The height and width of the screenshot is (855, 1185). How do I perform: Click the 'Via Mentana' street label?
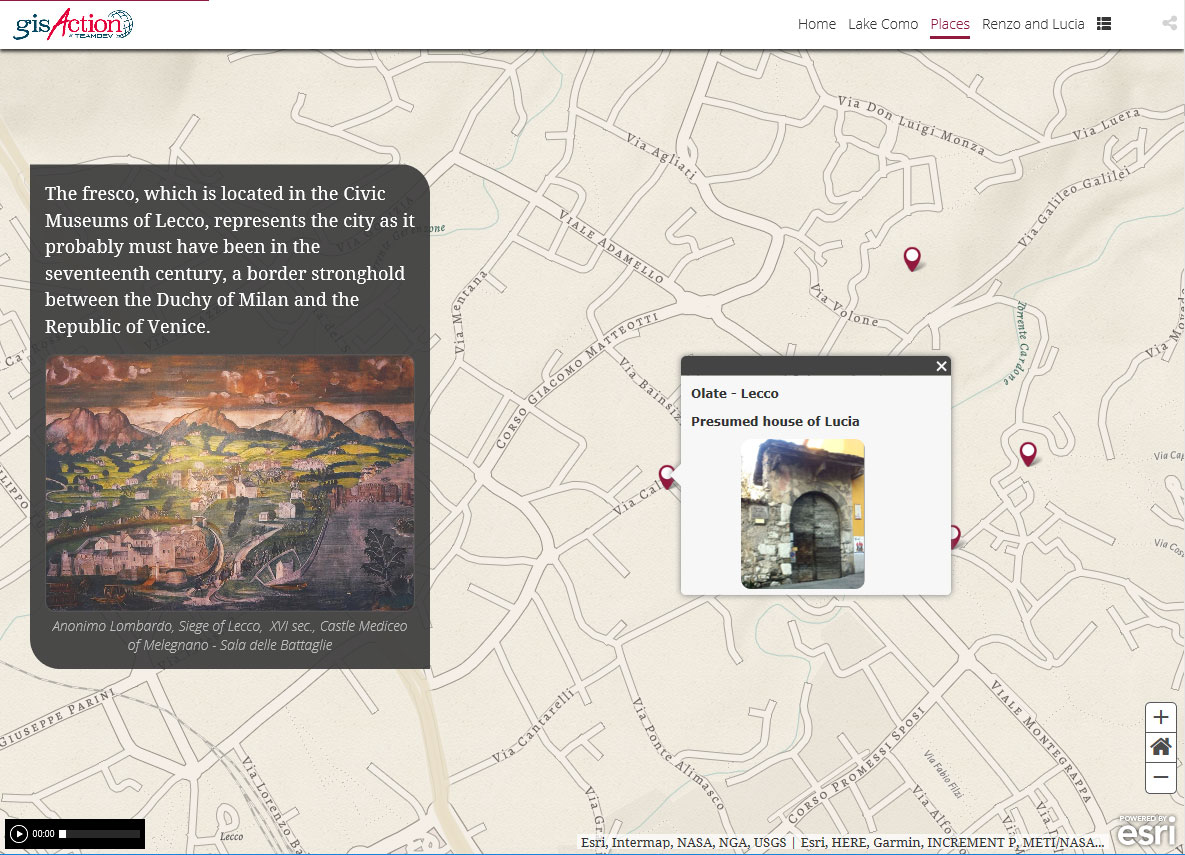470,311
